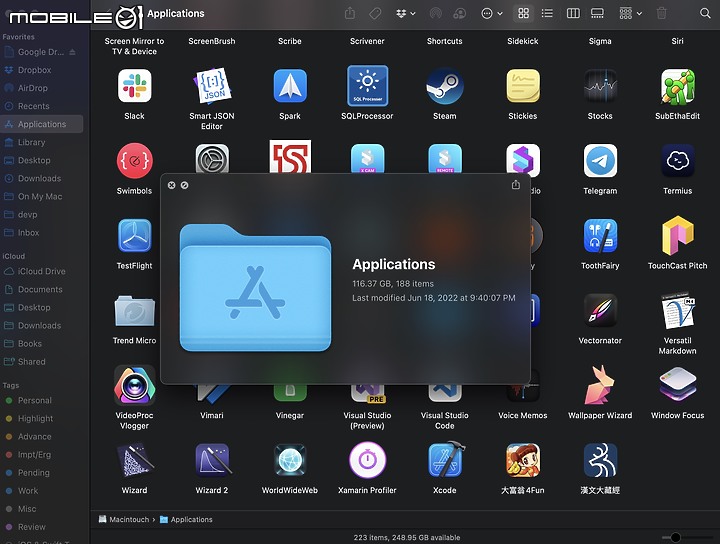Open AirDrop from the sidebar
Viewport: 720px width, 544px height.
(42, 88)
